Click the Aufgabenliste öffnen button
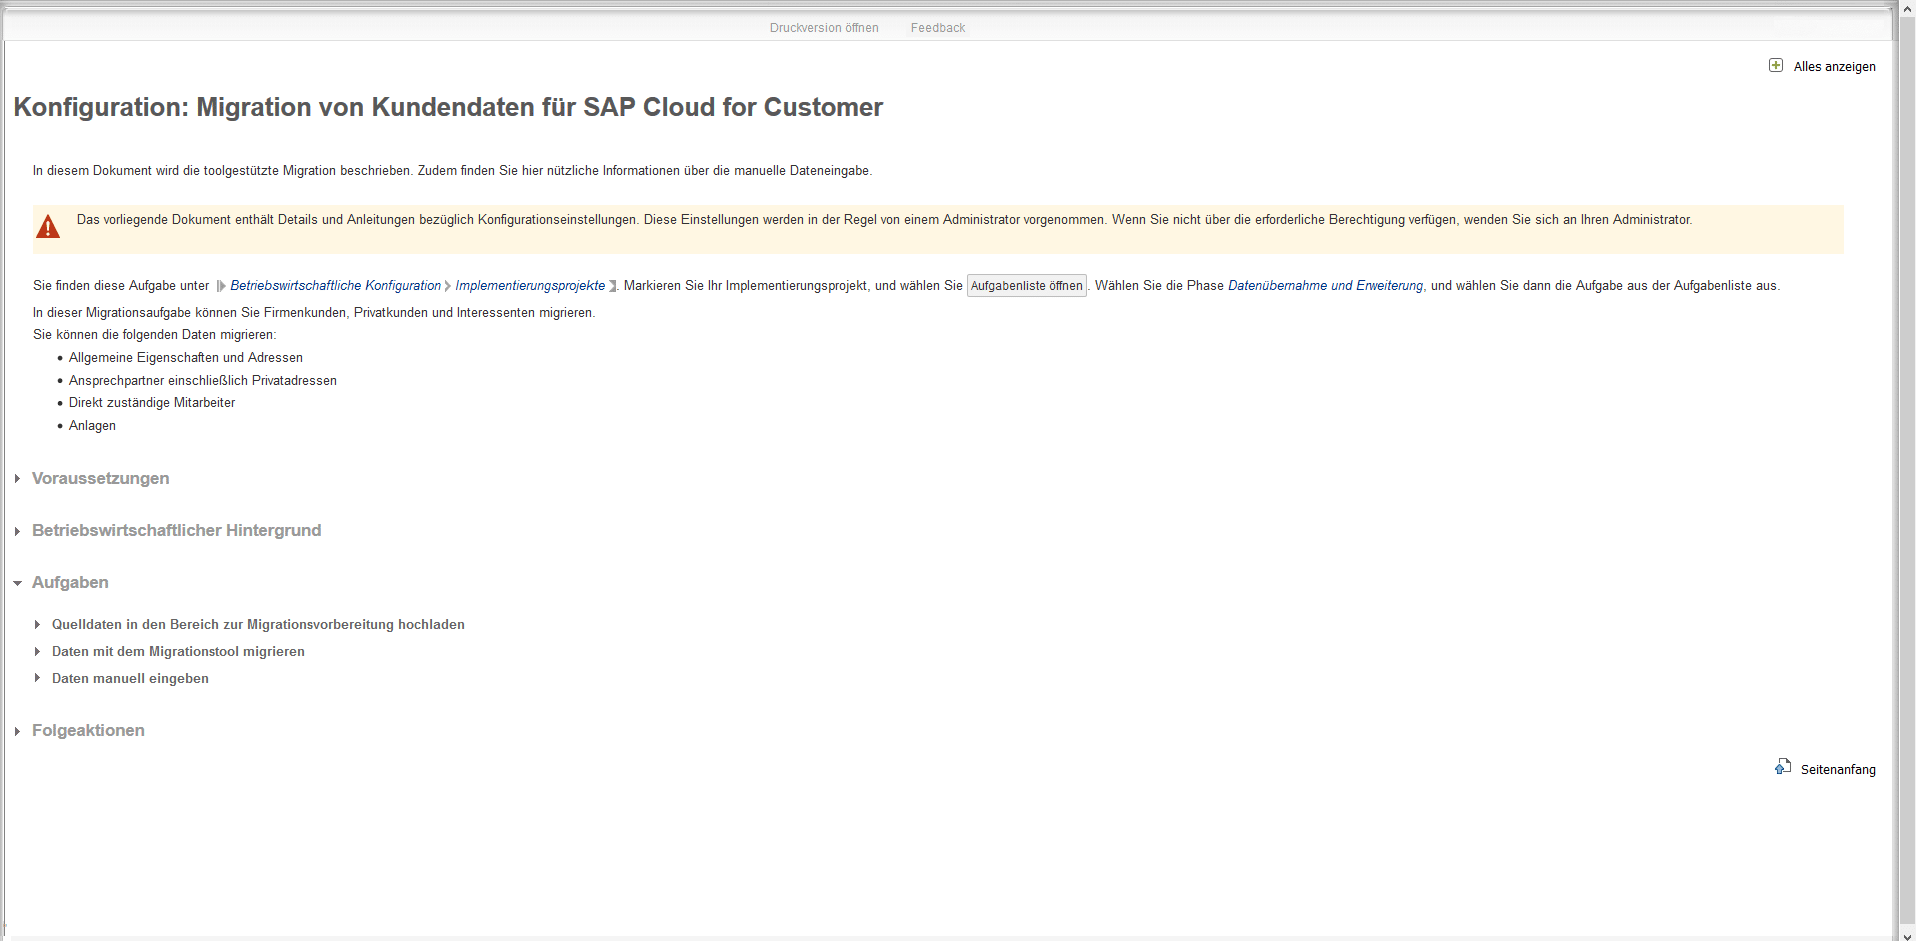Screen dimensions: 1916x941 (1026, 286)
